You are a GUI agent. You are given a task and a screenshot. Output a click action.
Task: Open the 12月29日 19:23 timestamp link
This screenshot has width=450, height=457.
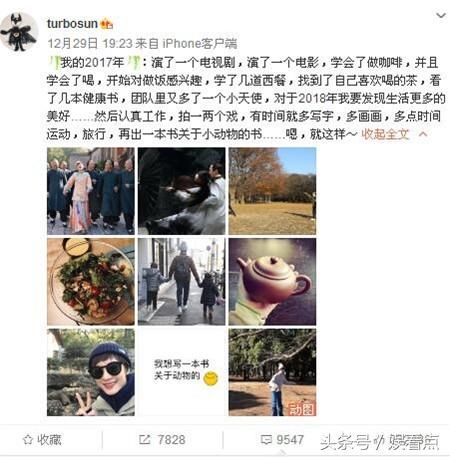(x=90, y=43)
